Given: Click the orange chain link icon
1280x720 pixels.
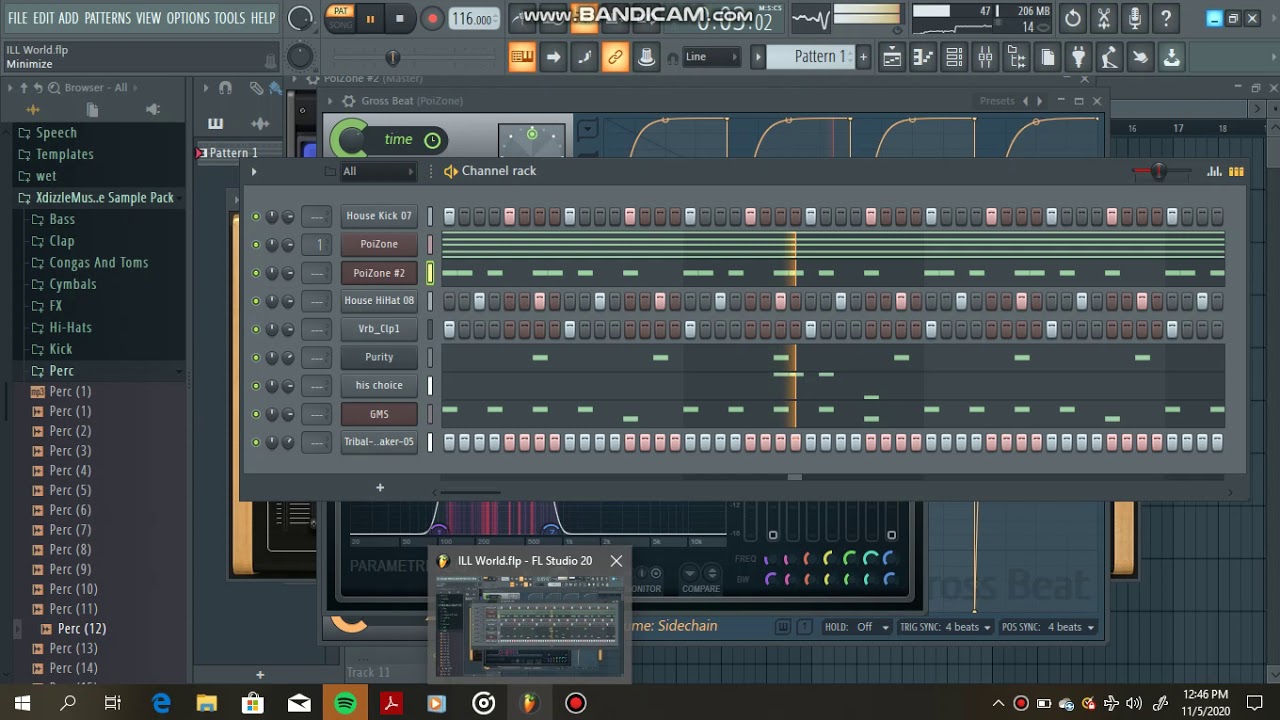Looking at the screenshot, I should click(615, 57).
